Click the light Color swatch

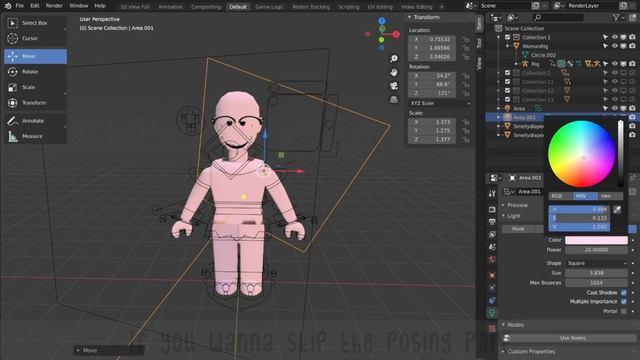pyautogui.click(x=596, y=240)
